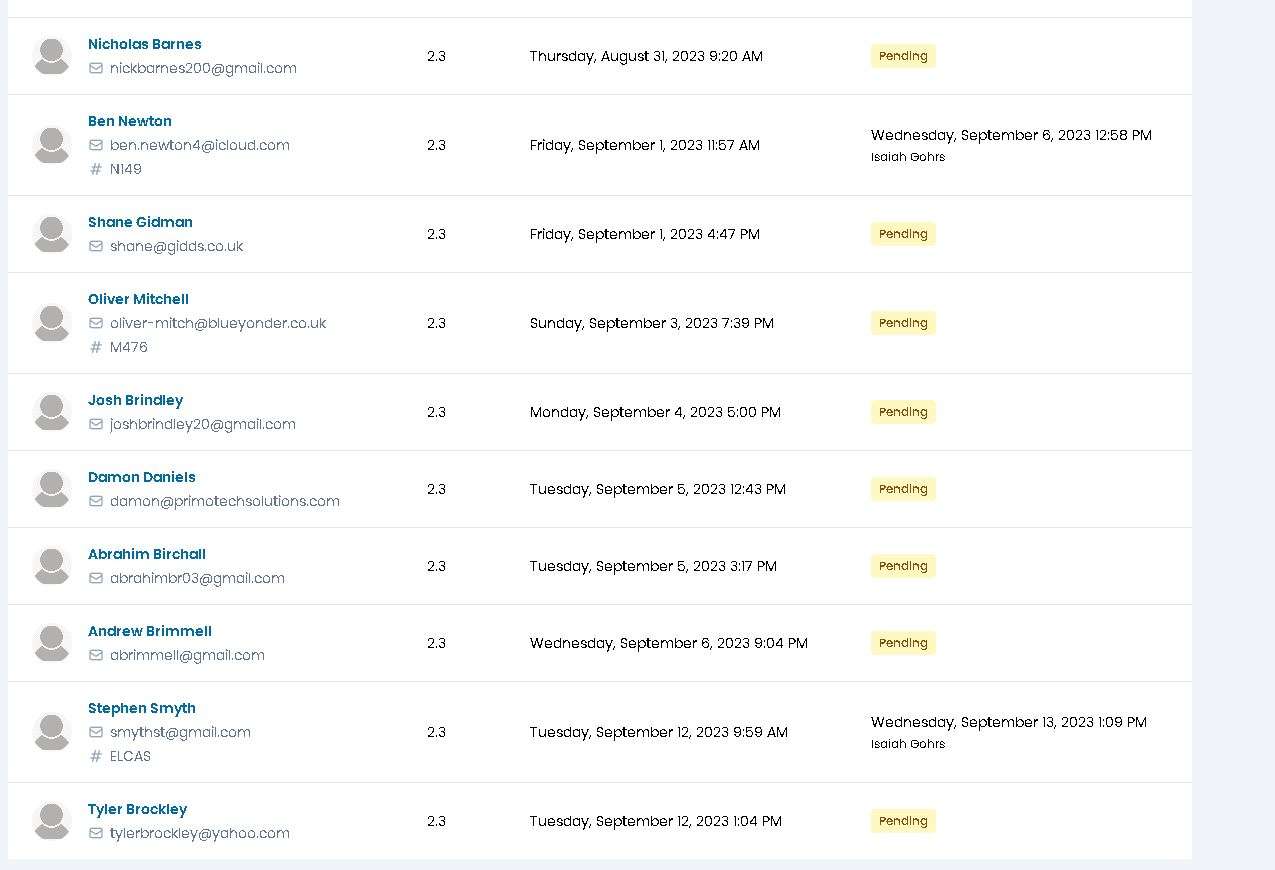The height and width of the screenshot is (870, 1275).
Task: Click Tyler Brockley's avatar image
Action: pos(51,821)
